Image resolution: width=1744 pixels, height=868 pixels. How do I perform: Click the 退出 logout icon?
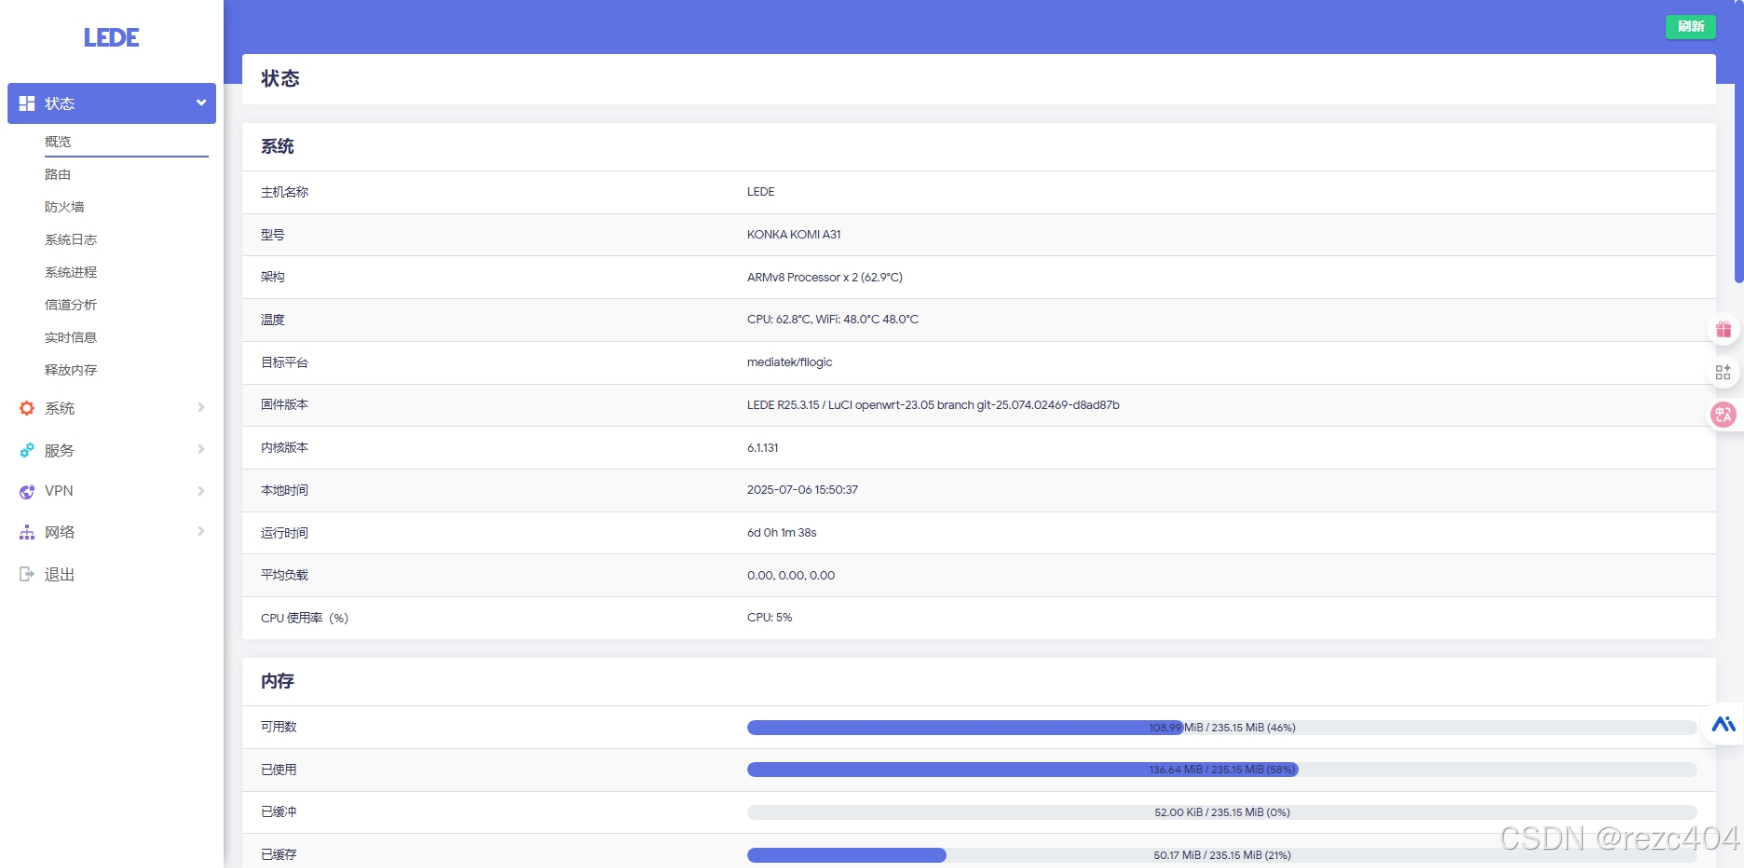27,574
